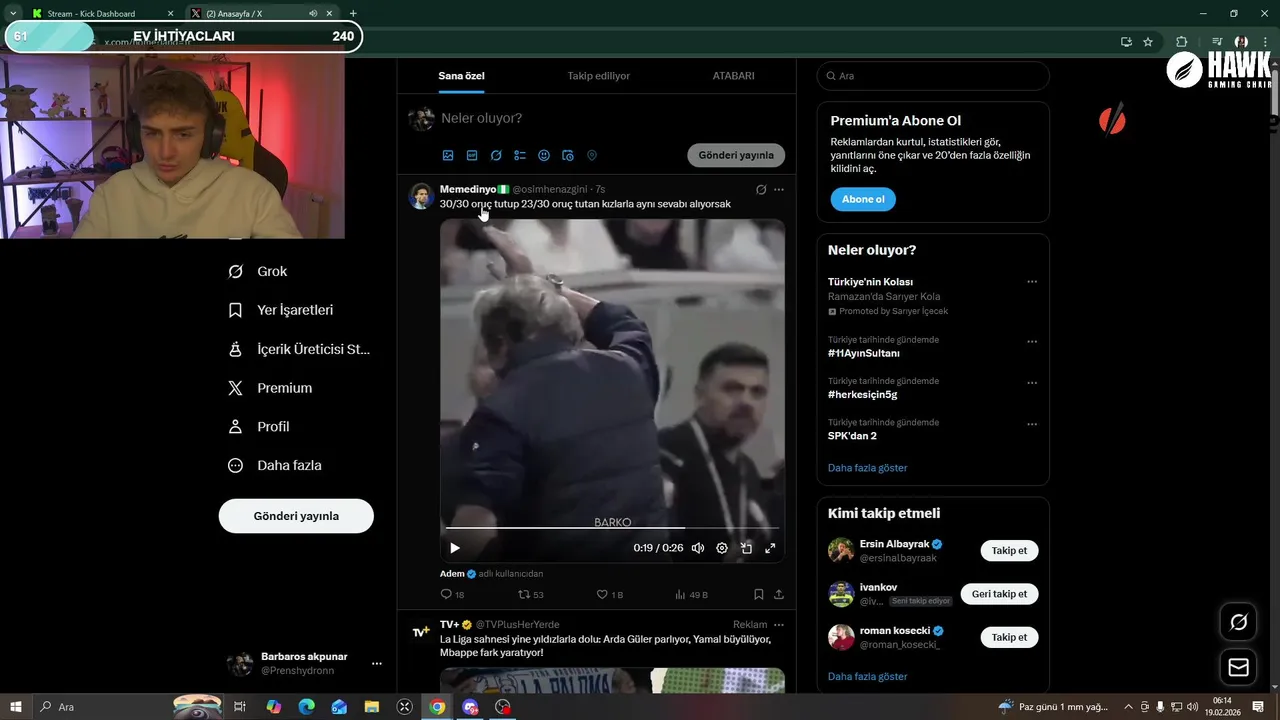Switch to Stream - Kick Dashboard browser tab
The height and width of the screenshot is (720, 1280).
click(x=100, y=14)
